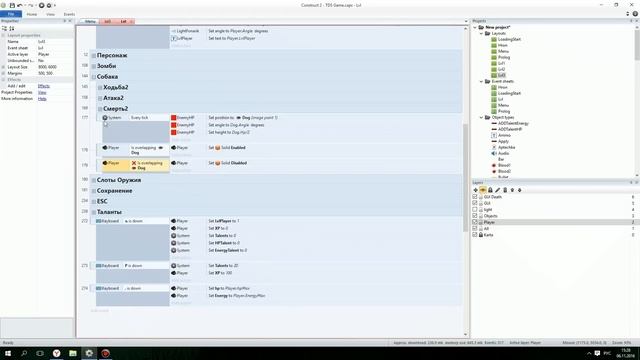Open the Yandex browser taskbar icon

pyautogui.click(x=57, y=353)
